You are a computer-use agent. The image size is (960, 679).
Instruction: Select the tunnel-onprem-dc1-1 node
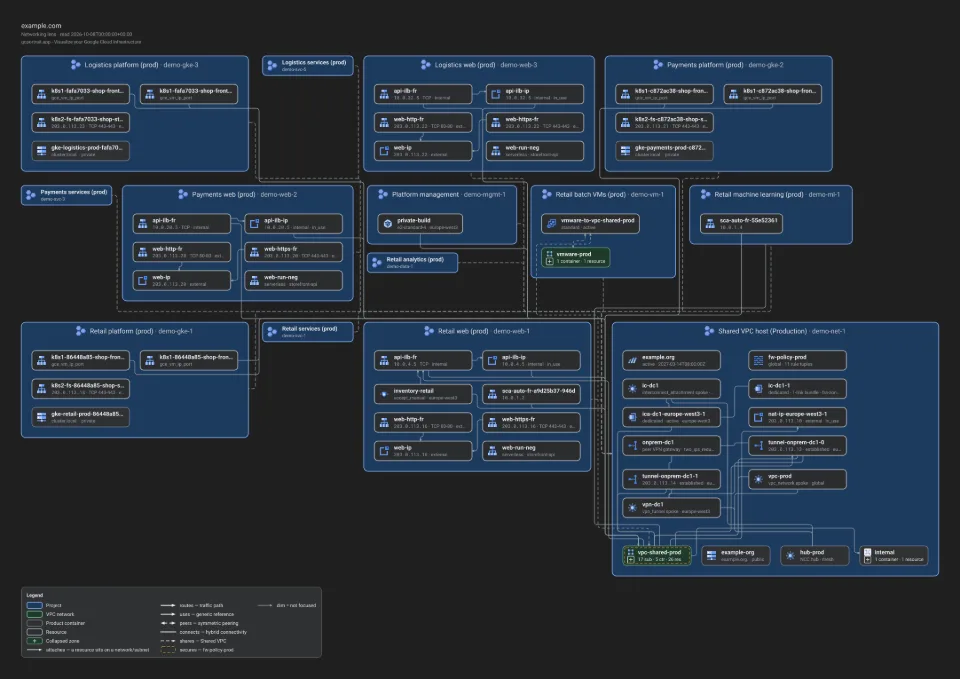(672, 479)
